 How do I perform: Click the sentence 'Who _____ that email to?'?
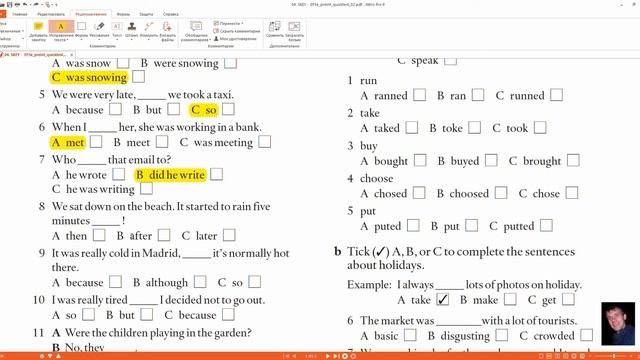click(x=111, y=159)
